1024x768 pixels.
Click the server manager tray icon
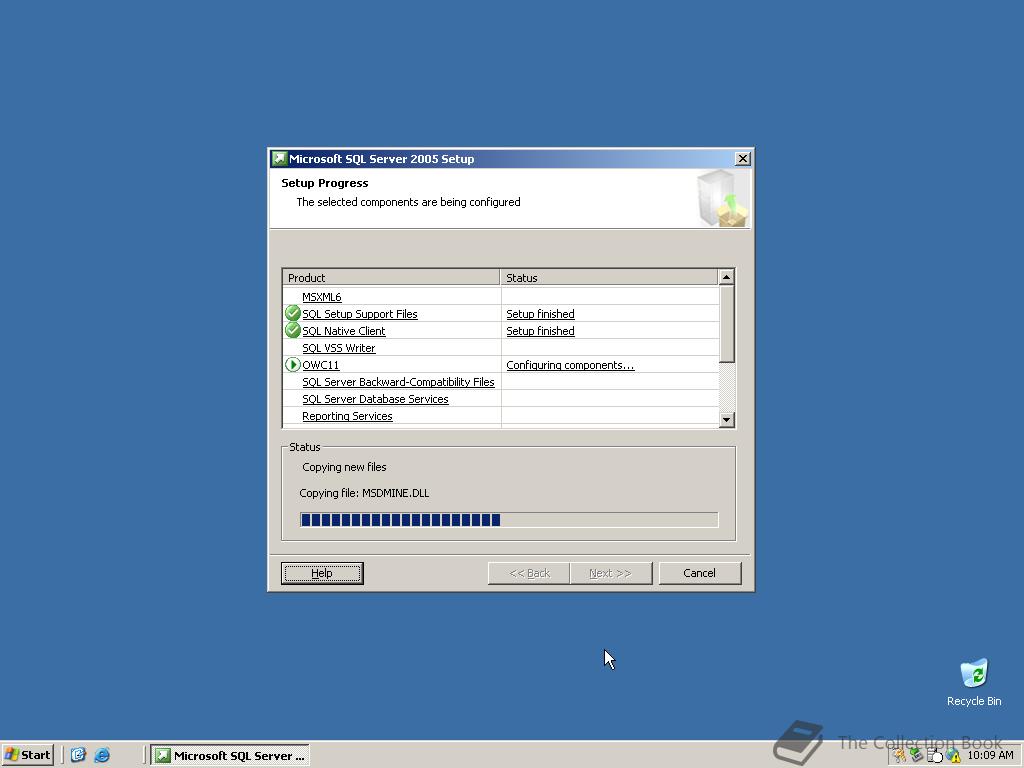(x=935, y=756)
